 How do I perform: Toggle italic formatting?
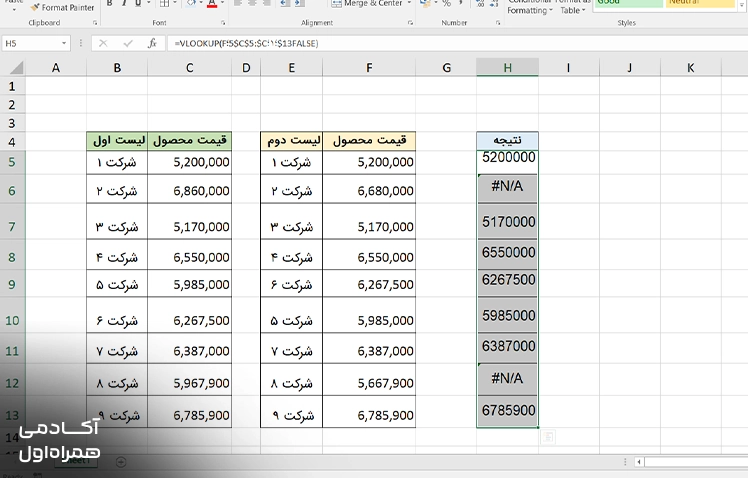(124, 3)
